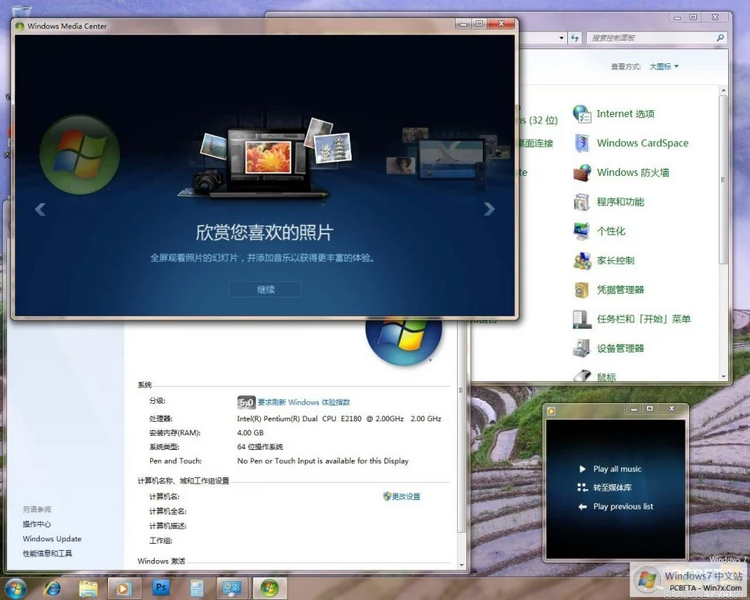Open Internet 选项 in Control Panel
This screenshot has height=600, width=750.
click(614, 114)
